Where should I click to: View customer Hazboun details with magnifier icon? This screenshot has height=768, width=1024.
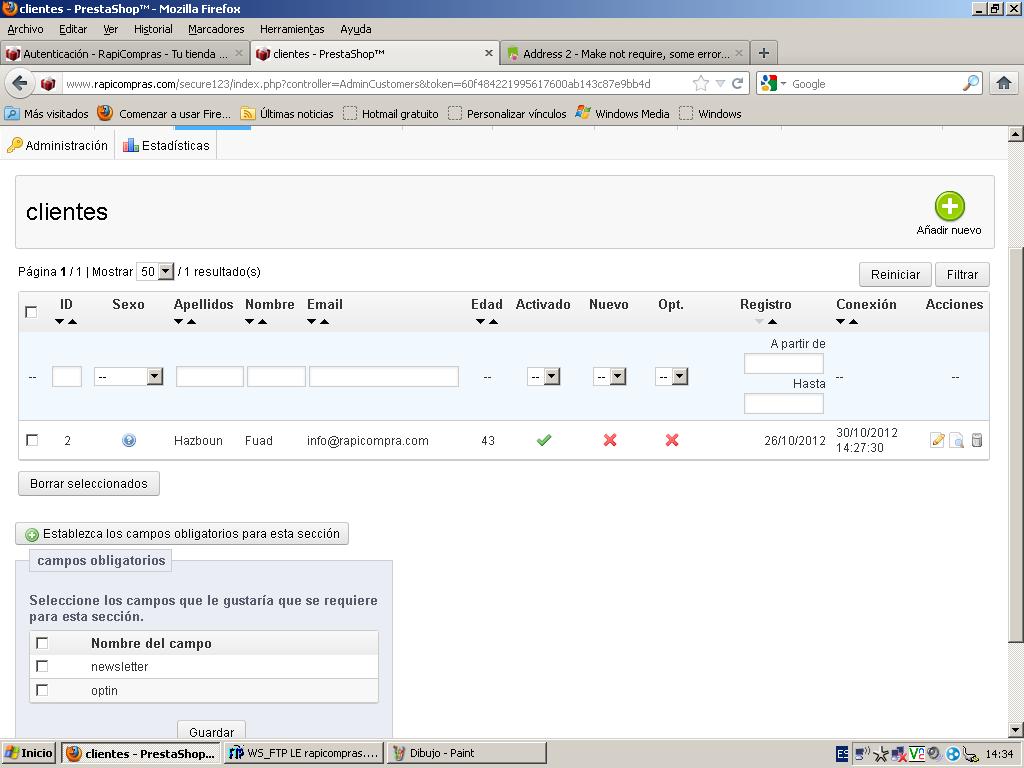tap(957, 440)
